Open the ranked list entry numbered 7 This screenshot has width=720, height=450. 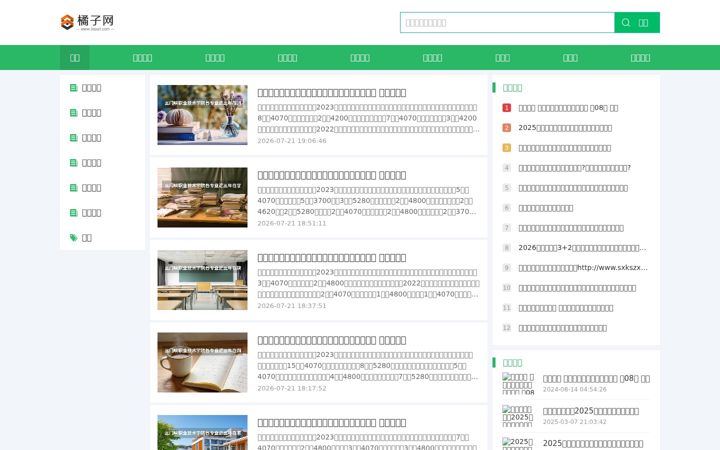coord(571,228)
